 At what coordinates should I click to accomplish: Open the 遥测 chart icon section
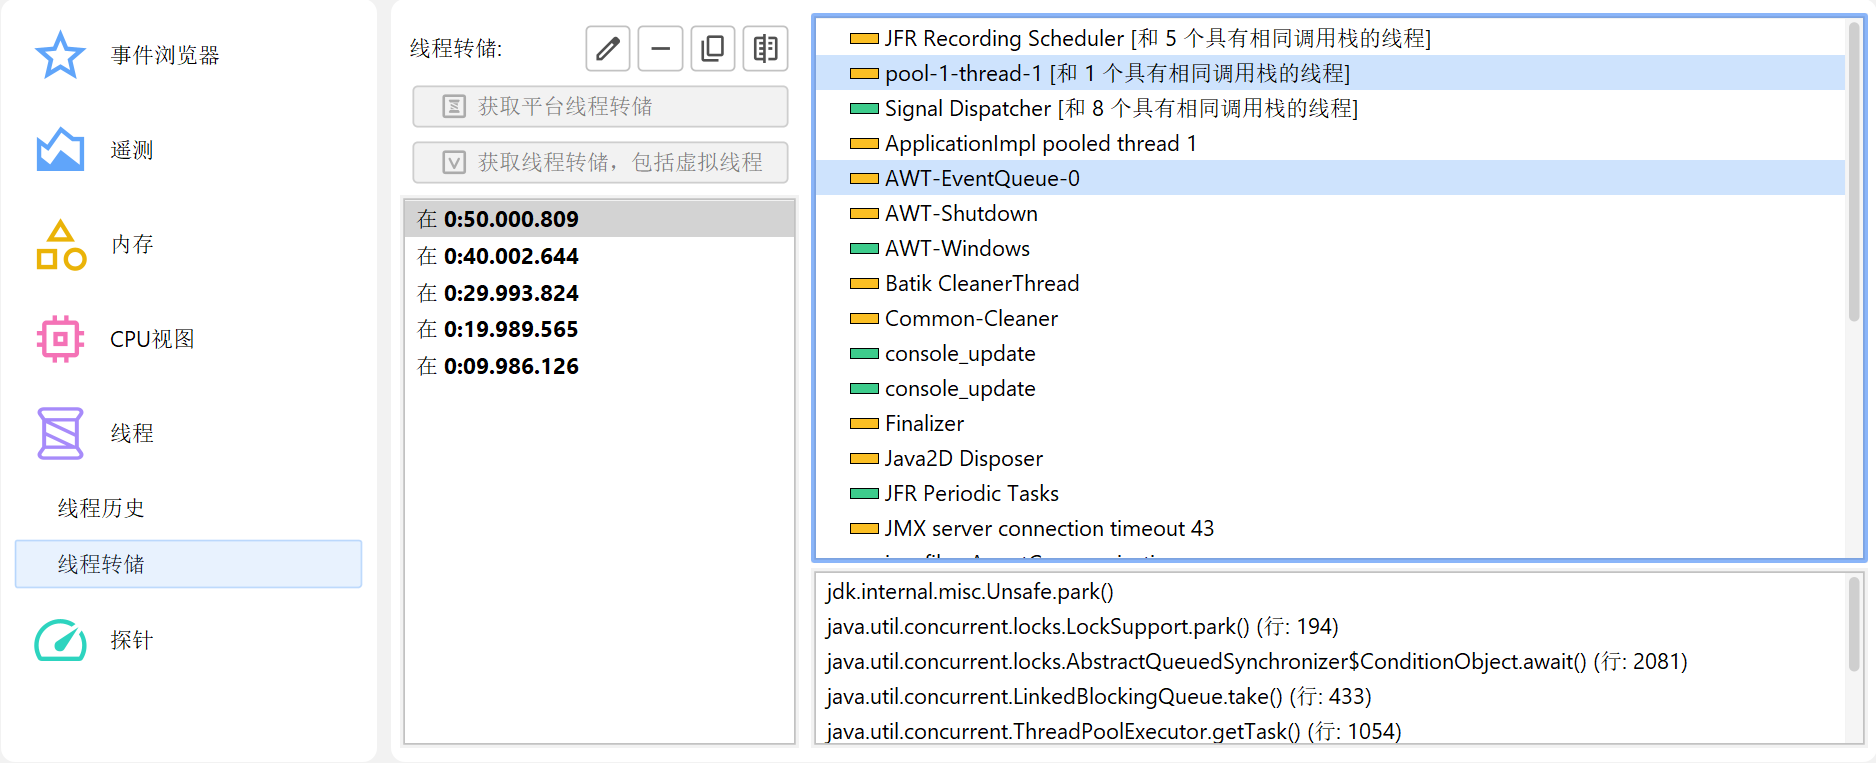click(x=60, y=150)
